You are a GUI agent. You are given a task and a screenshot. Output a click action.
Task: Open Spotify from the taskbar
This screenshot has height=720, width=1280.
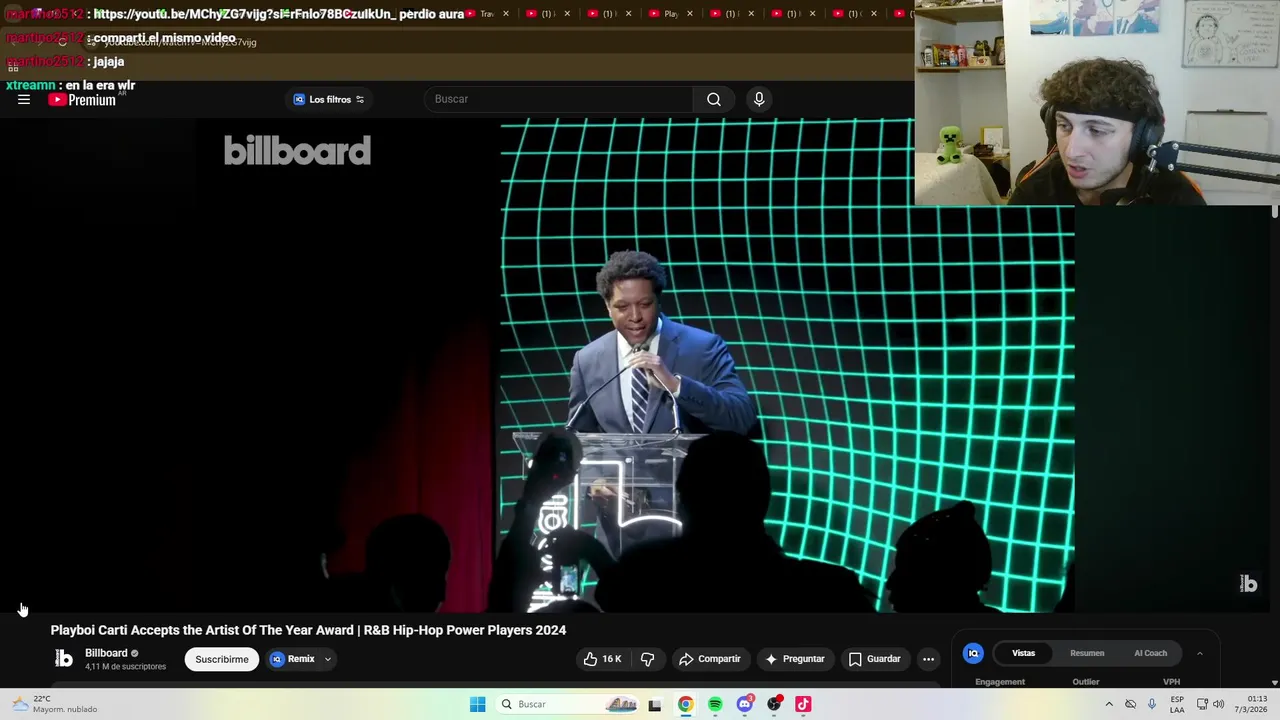pyautogui.click(x=715, y=704)
